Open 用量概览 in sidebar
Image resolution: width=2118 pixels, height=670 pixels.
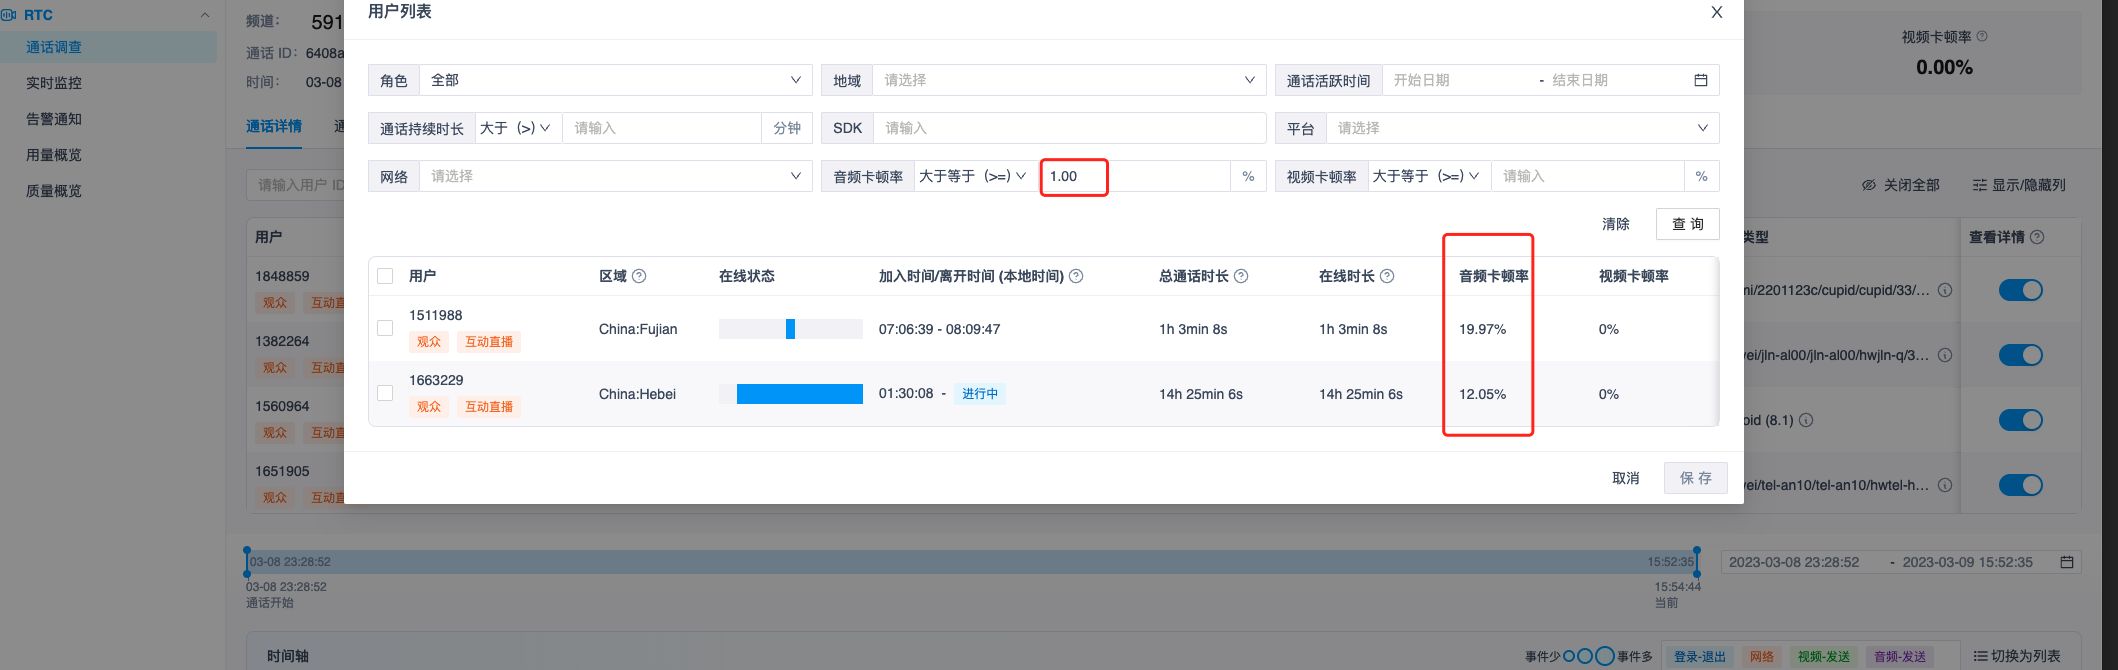(x=54, y=155)
